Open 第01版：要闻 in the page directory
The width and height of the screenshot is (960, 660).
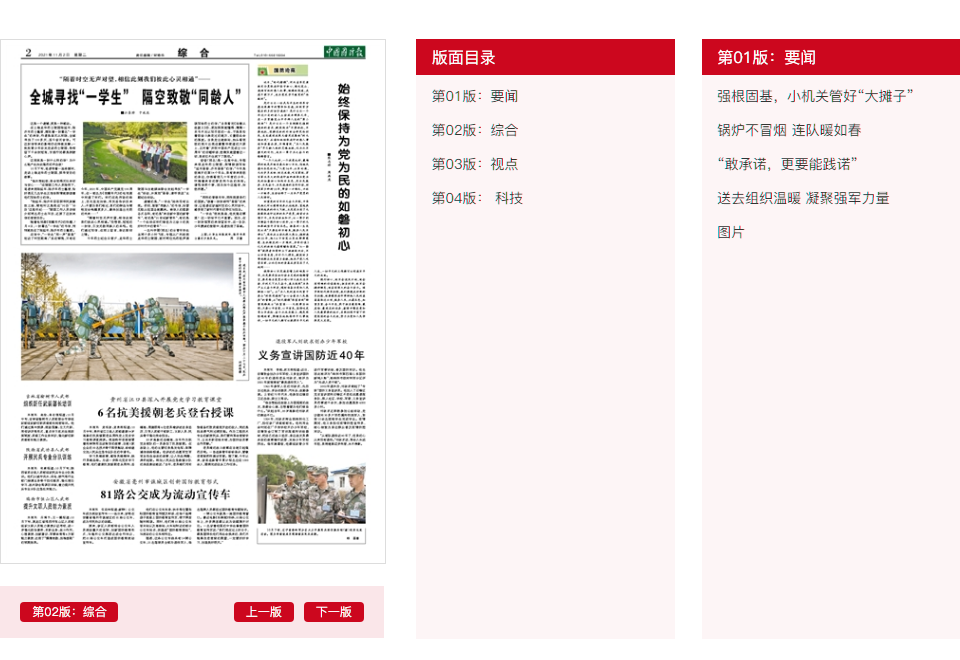pyautogui.click(x=475, y=96)
